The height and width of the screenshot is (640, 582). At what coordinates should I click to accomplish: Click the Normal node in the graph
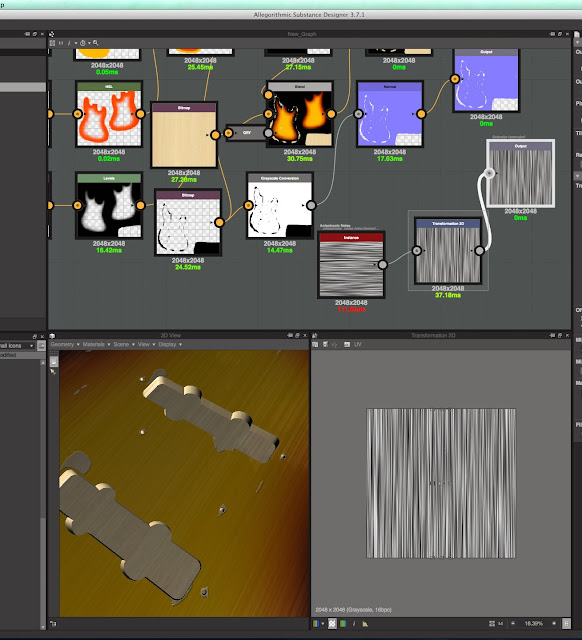390,114
